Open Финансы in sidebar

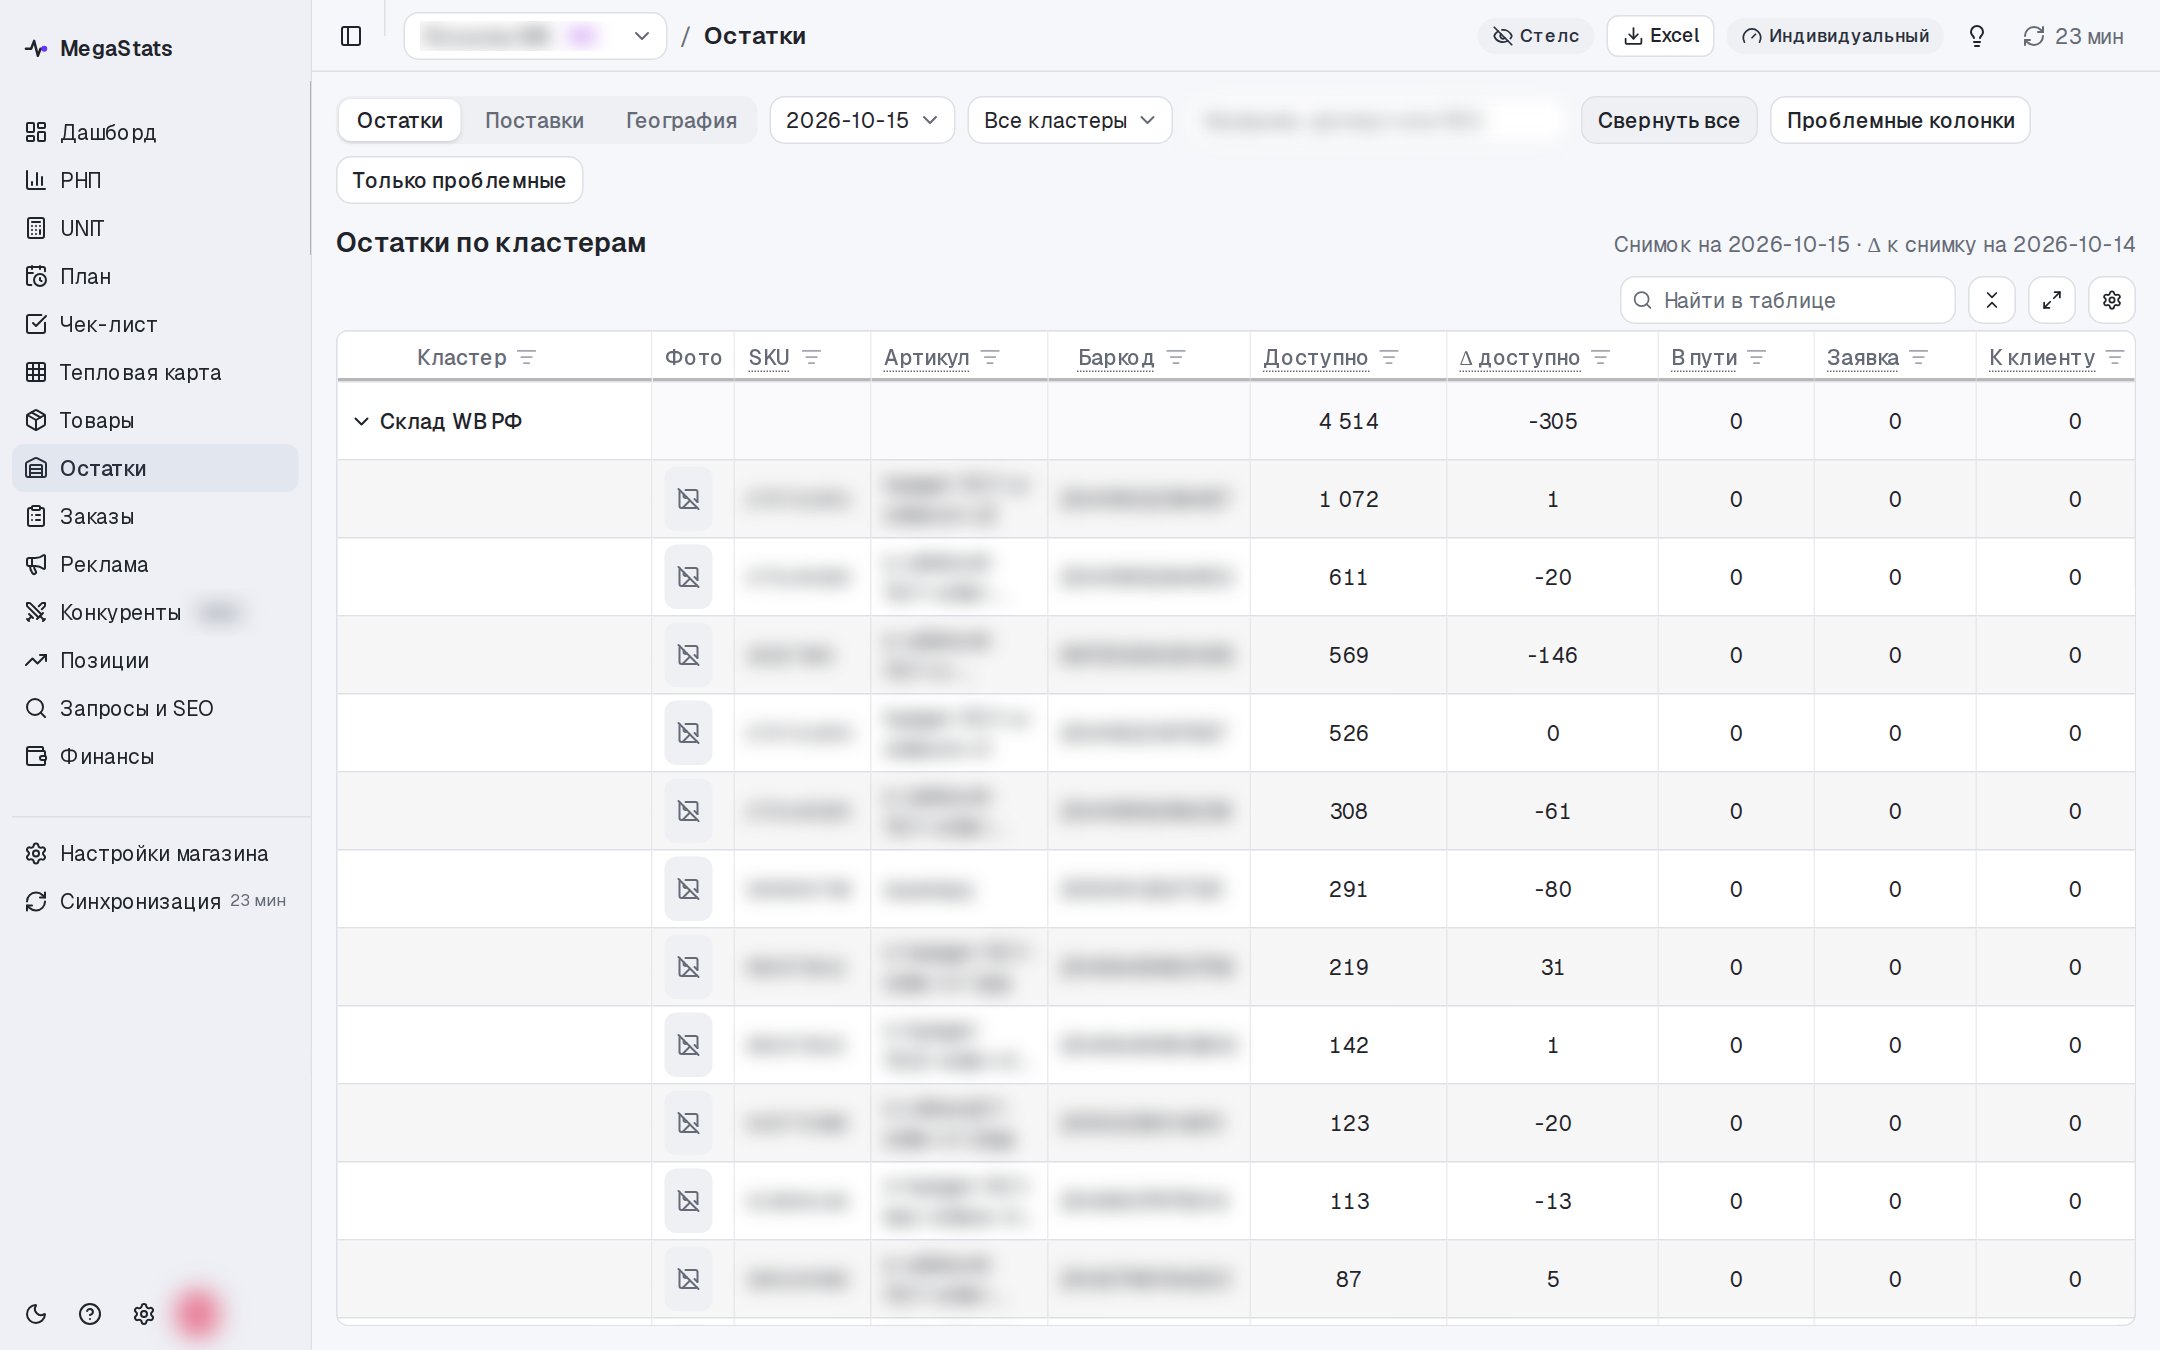tap(155, 756)
